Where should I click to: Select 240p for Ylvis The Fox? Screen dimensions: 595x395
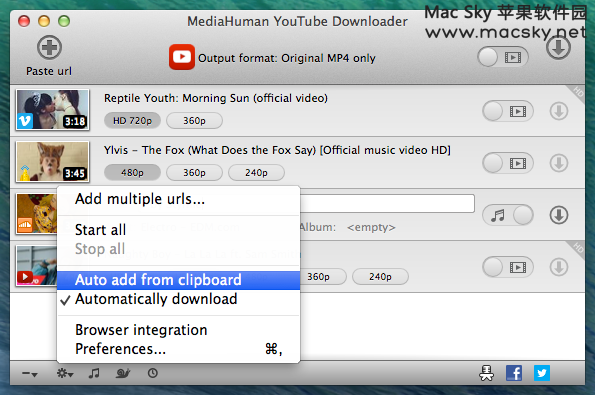(x=256, y=173)
